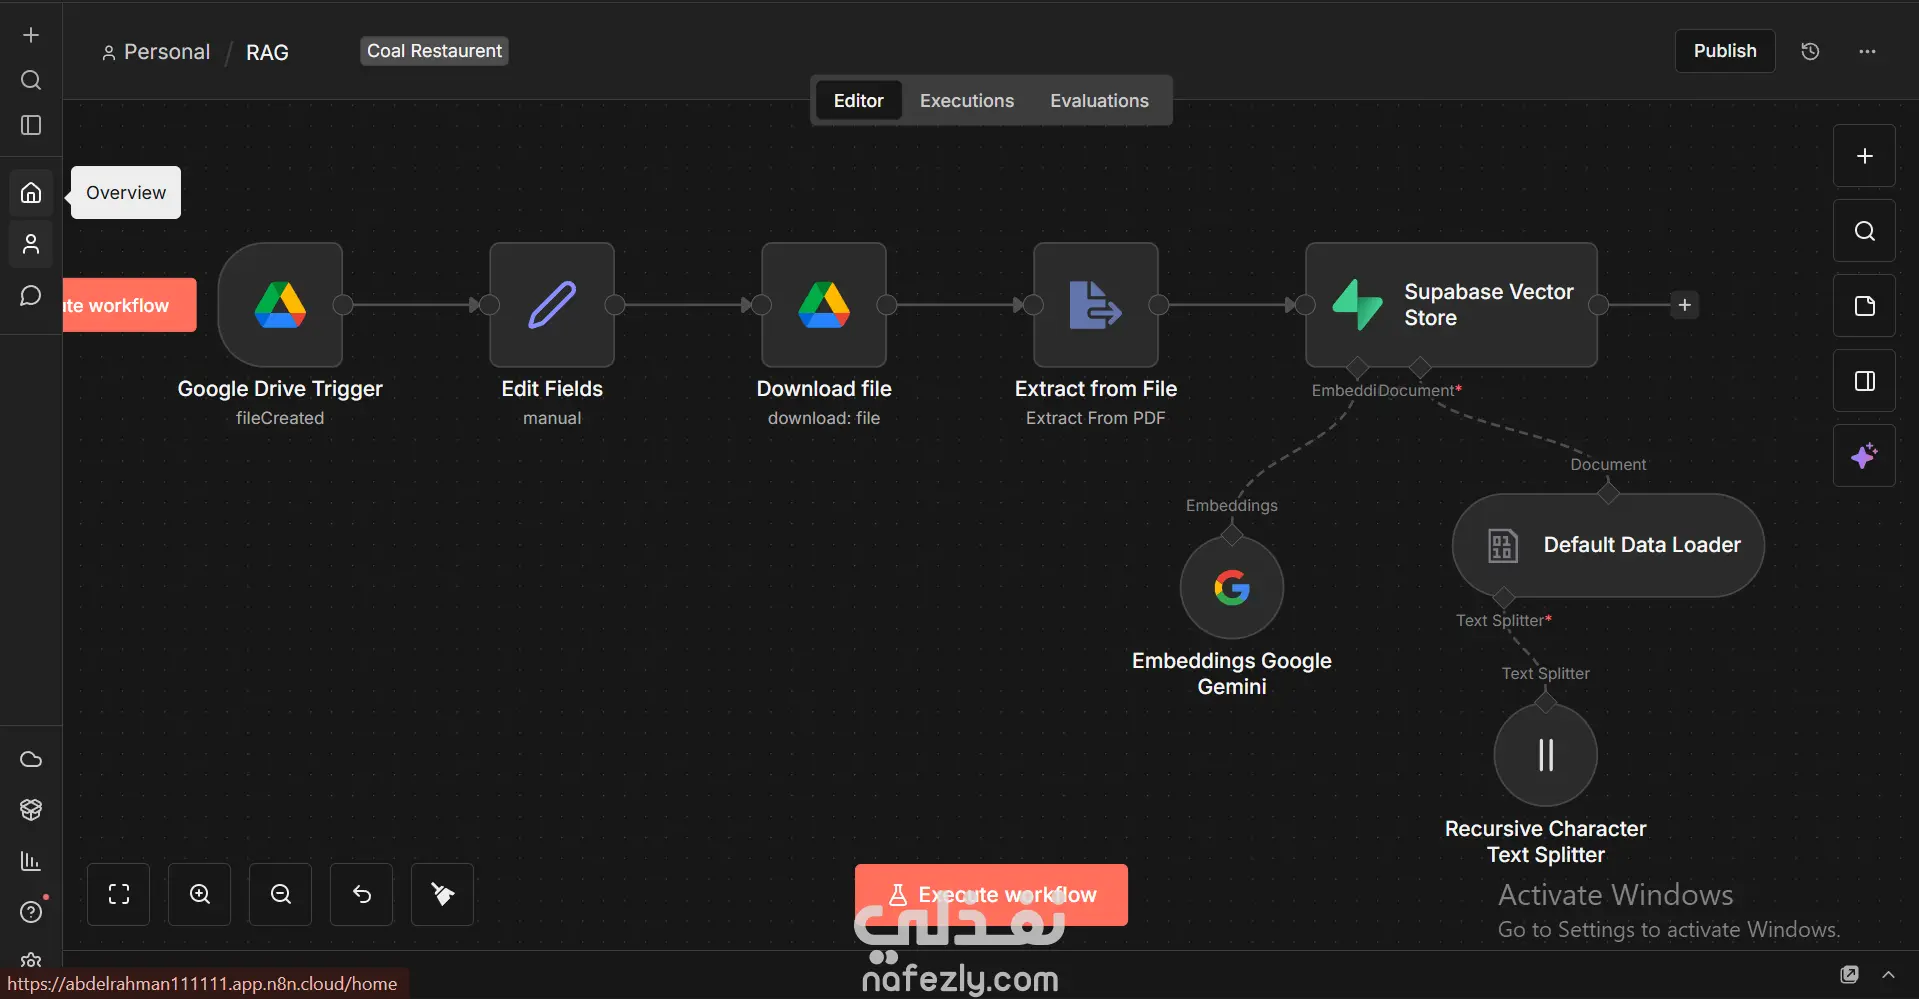Select the Default Data Loader node
The height and width of the screenshot is (999, 1919).
tap(1608, 545)
